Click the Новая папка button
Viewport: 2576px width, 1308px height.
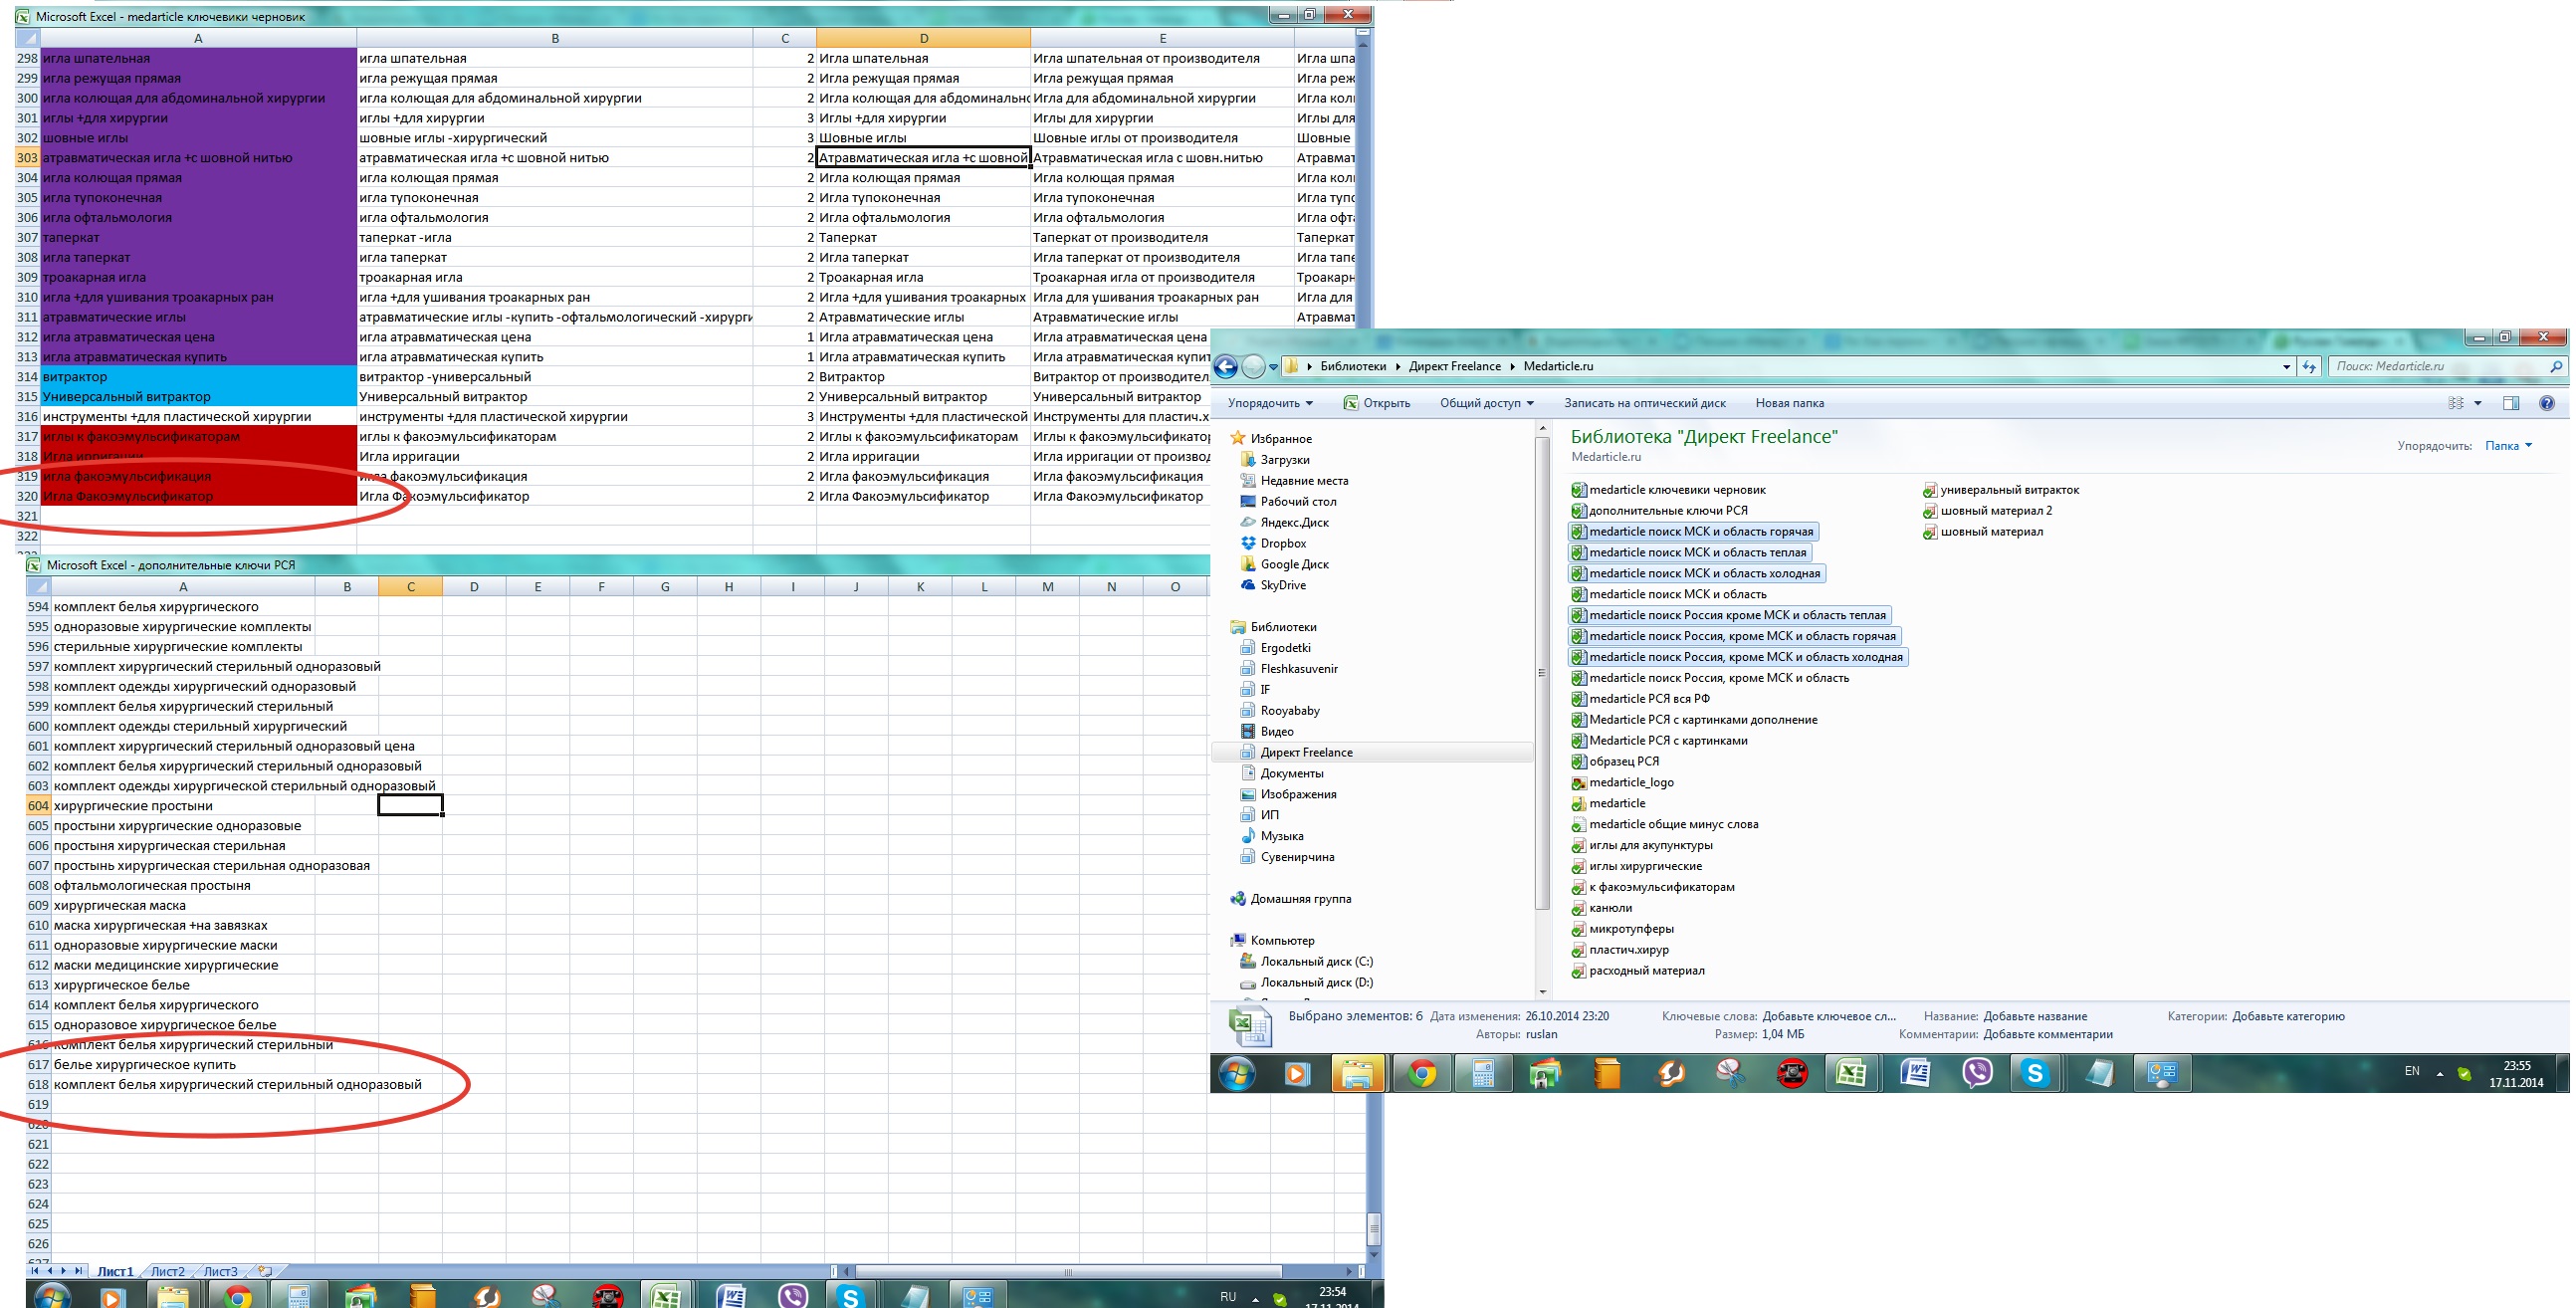(1789, 403)
